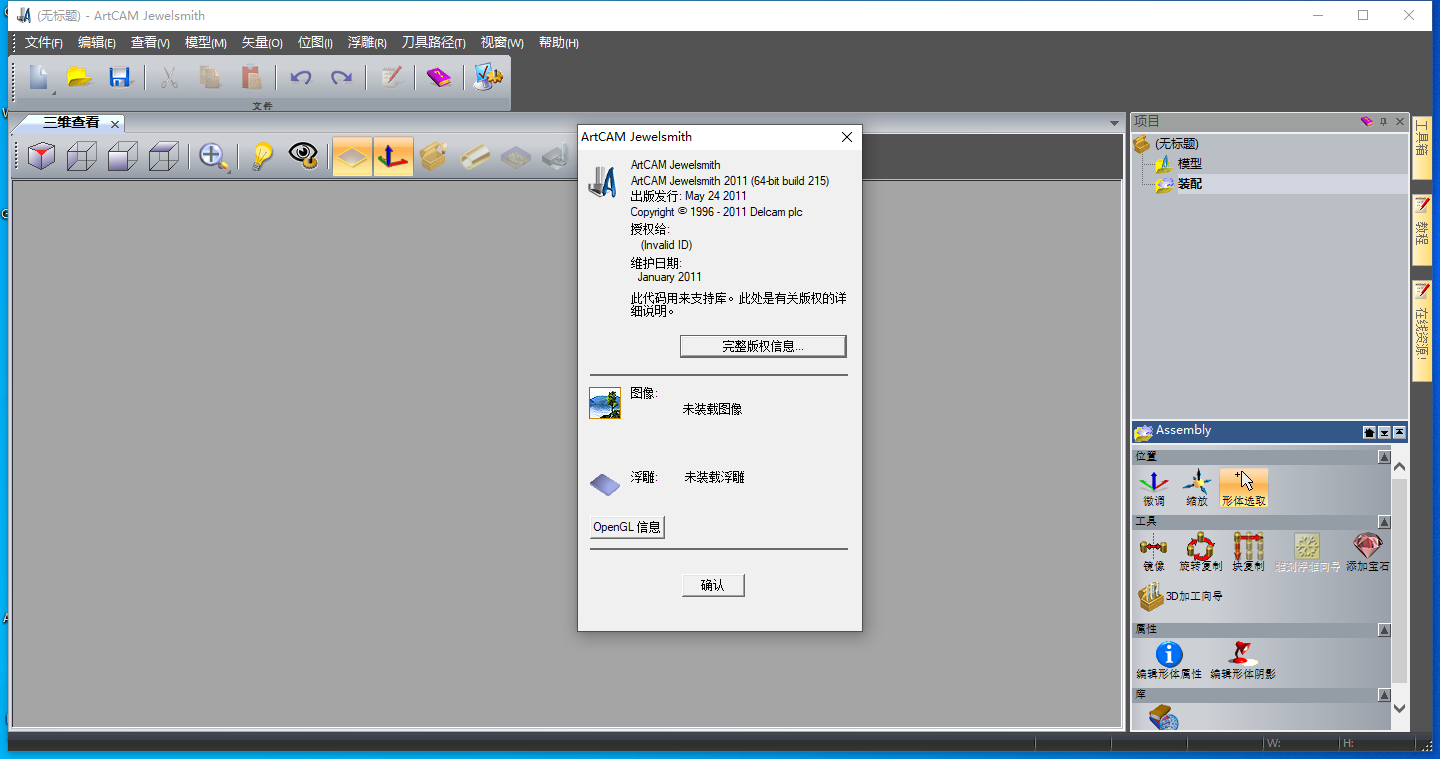Toggle the origin axes display button
Image resolution: width=1440 pixels, height=759 pixels.
393,156
